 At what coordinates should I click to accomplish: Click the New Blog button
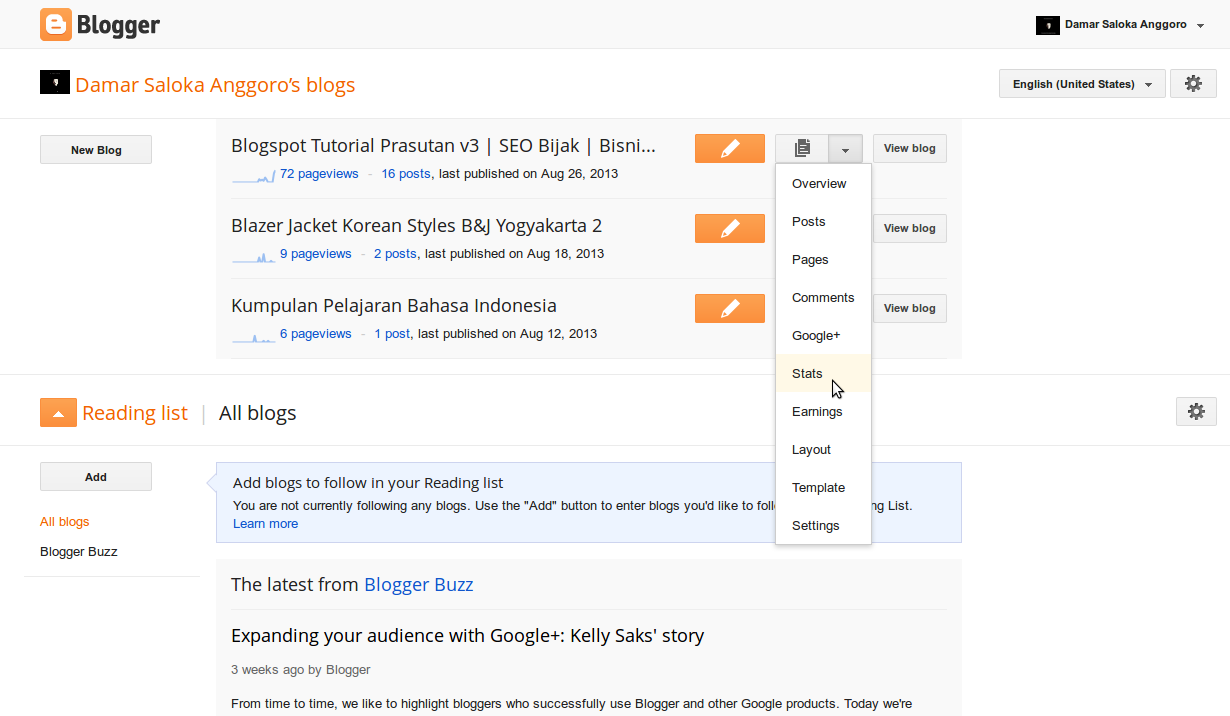coord(95,148)
